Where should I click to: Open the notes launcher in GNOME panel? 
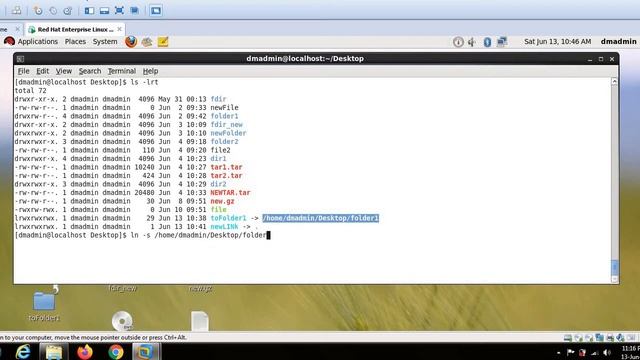click(163, 42)
